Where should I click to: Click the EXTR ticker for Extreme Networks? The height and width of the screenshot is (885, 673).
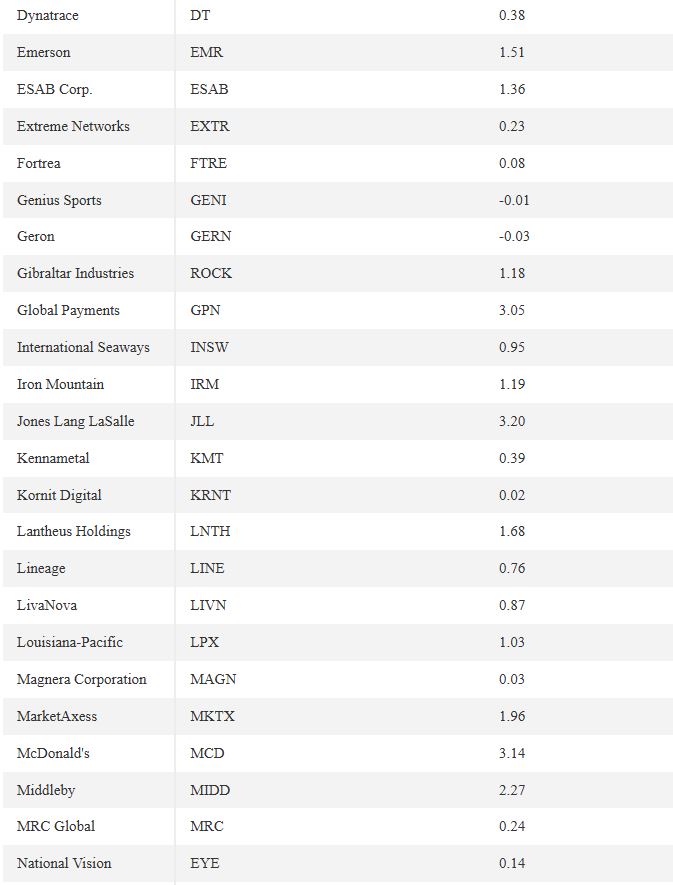click(209, 126)
